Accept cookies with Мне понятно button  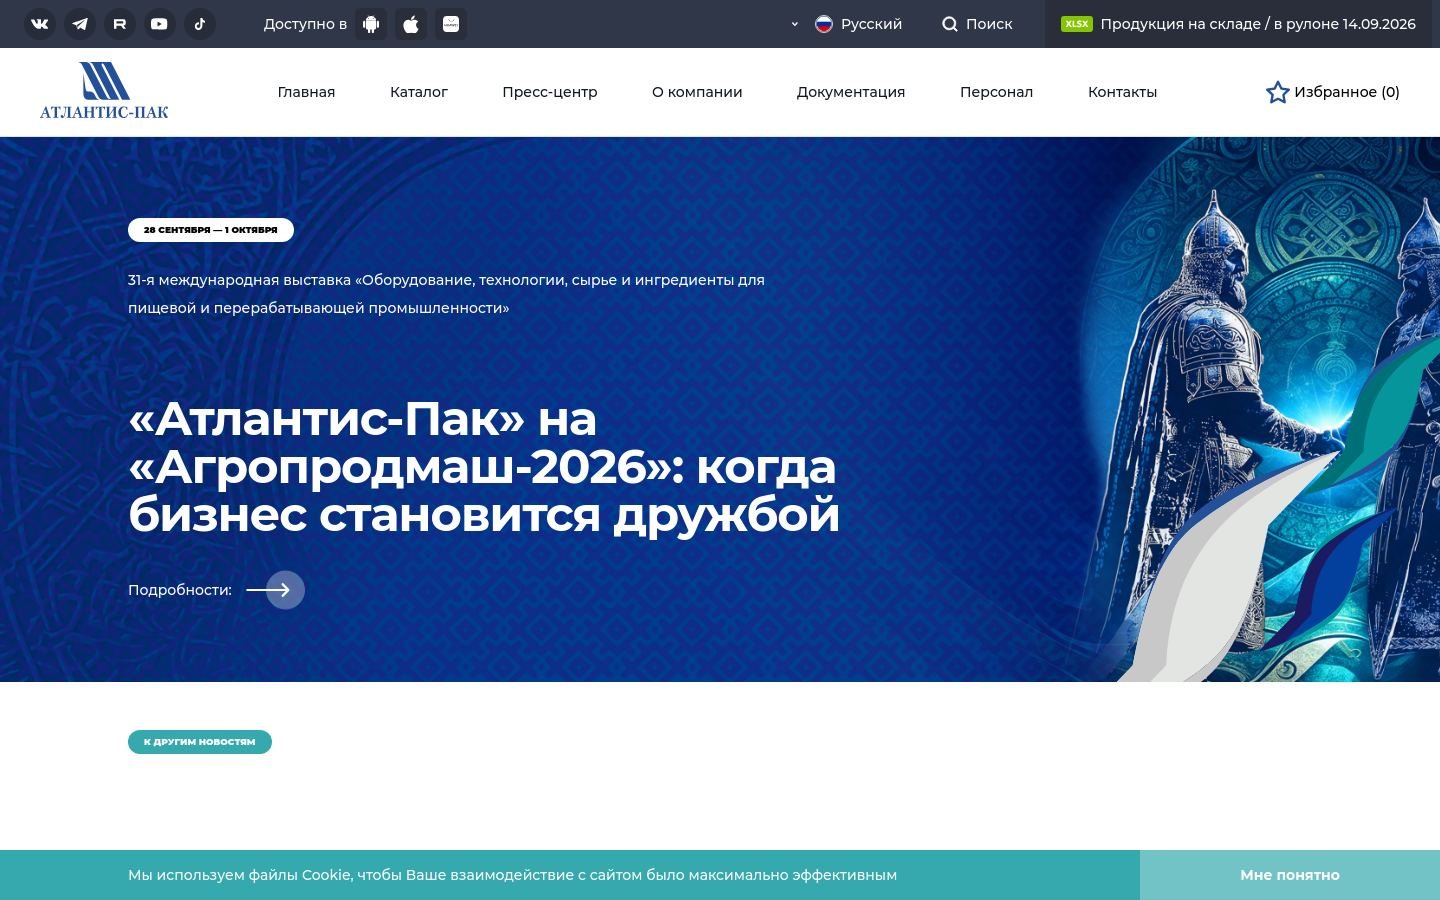click(1290, 875)
